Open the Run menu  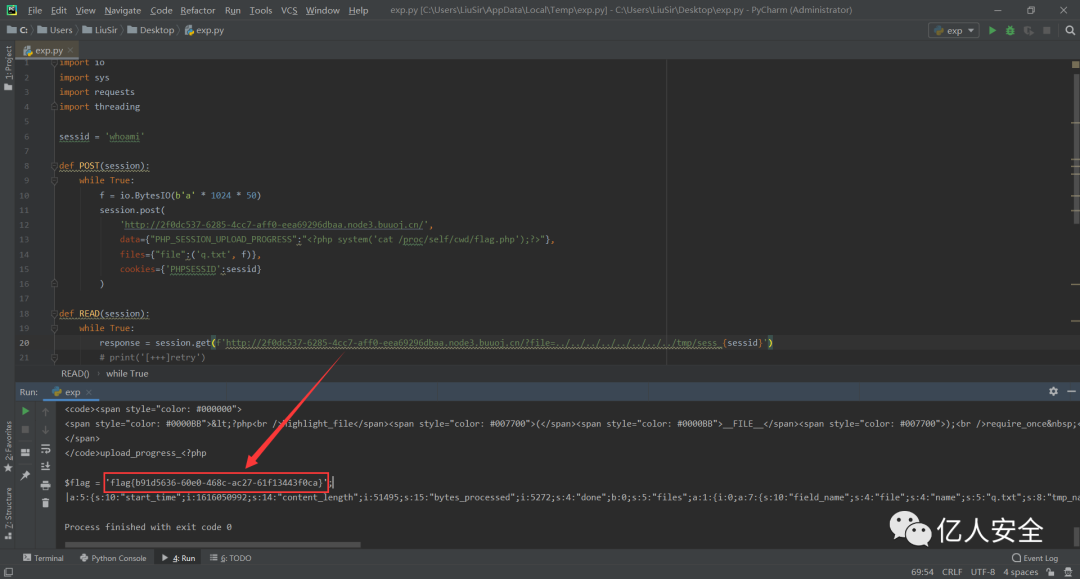point(233,10)
